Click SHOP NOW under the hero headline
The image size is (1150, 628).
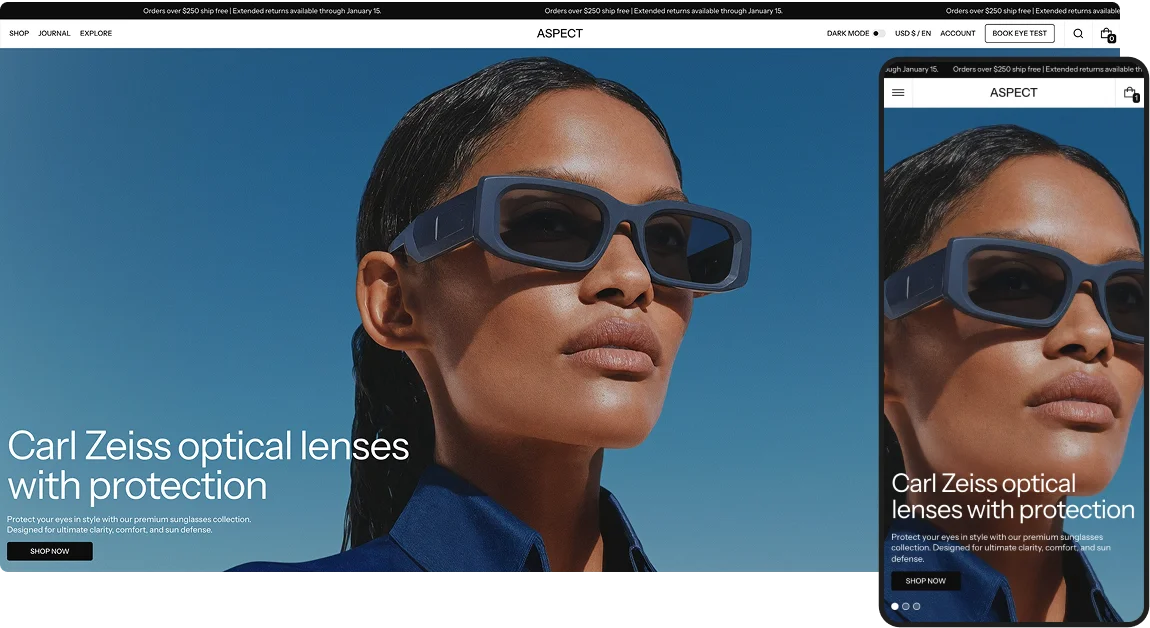[x=49, y=550]
